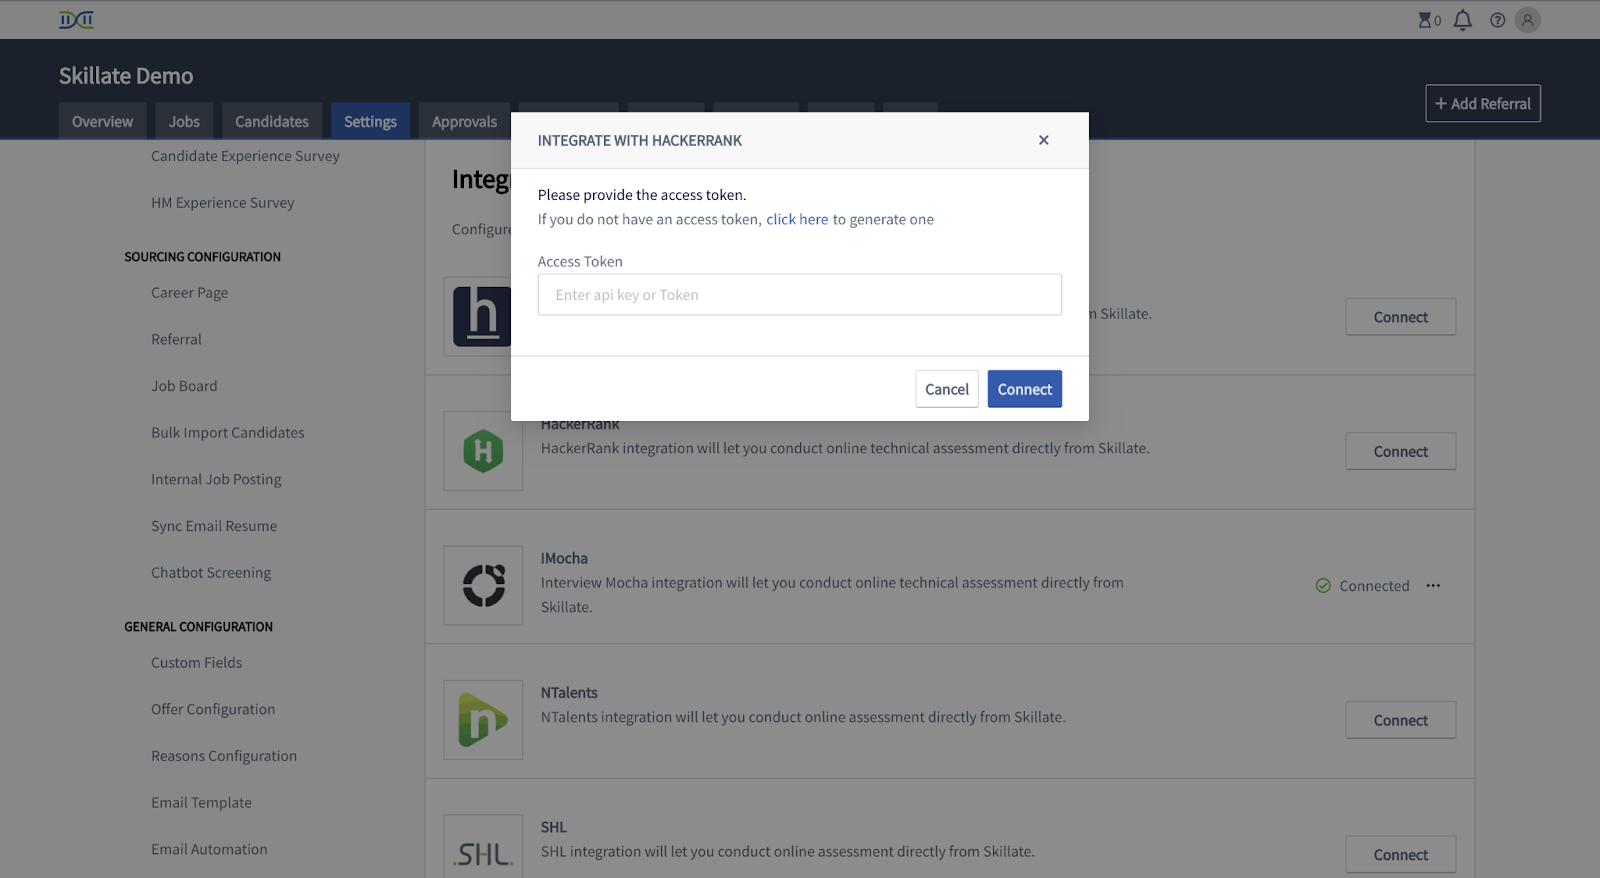Click the SHL integration name
The width and height of the screenshot is (1600, 878).
click(553, 827)
